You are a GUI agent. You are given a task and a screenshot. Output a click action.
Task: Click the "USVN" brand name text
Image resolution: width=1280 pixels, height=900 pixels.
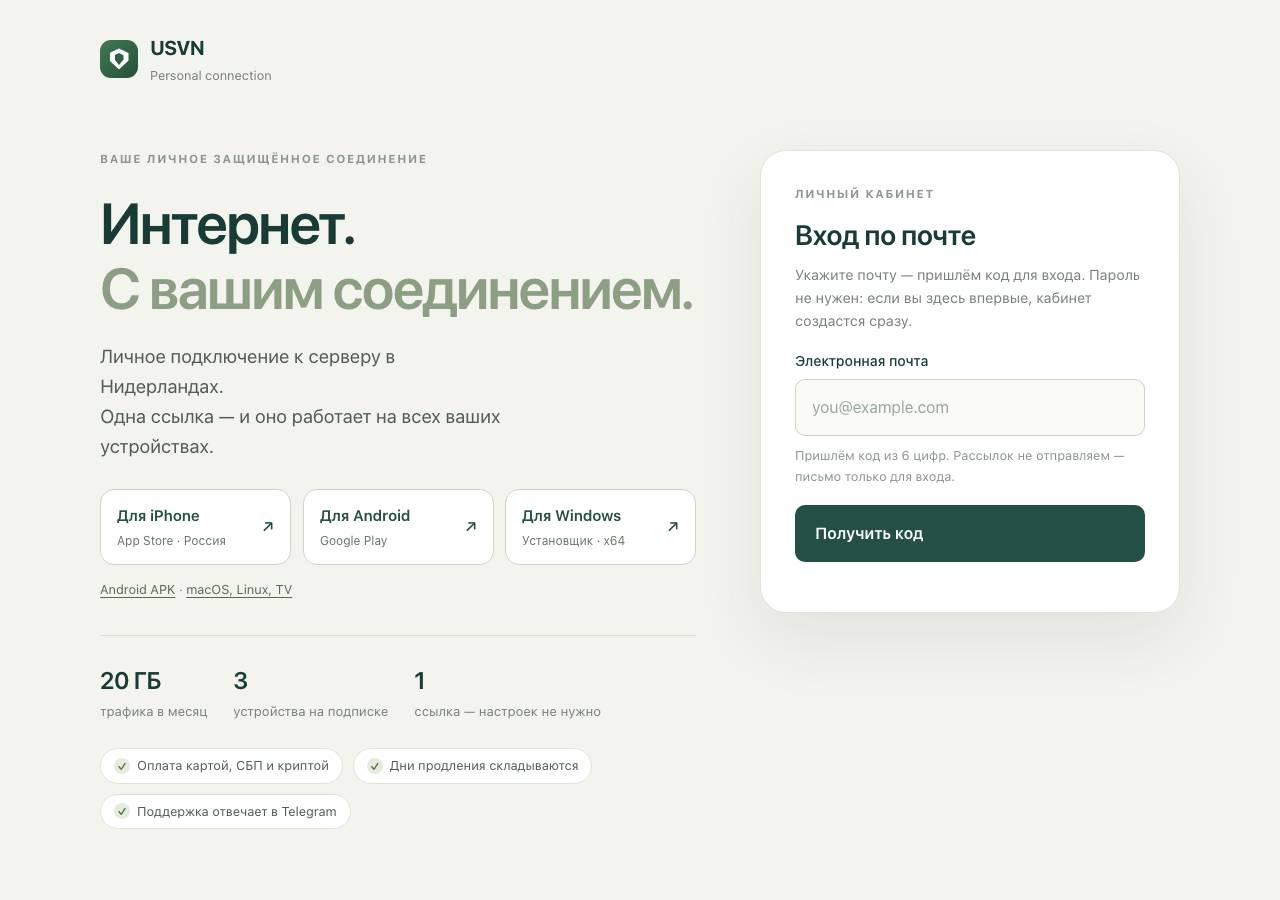click(177, 48)
